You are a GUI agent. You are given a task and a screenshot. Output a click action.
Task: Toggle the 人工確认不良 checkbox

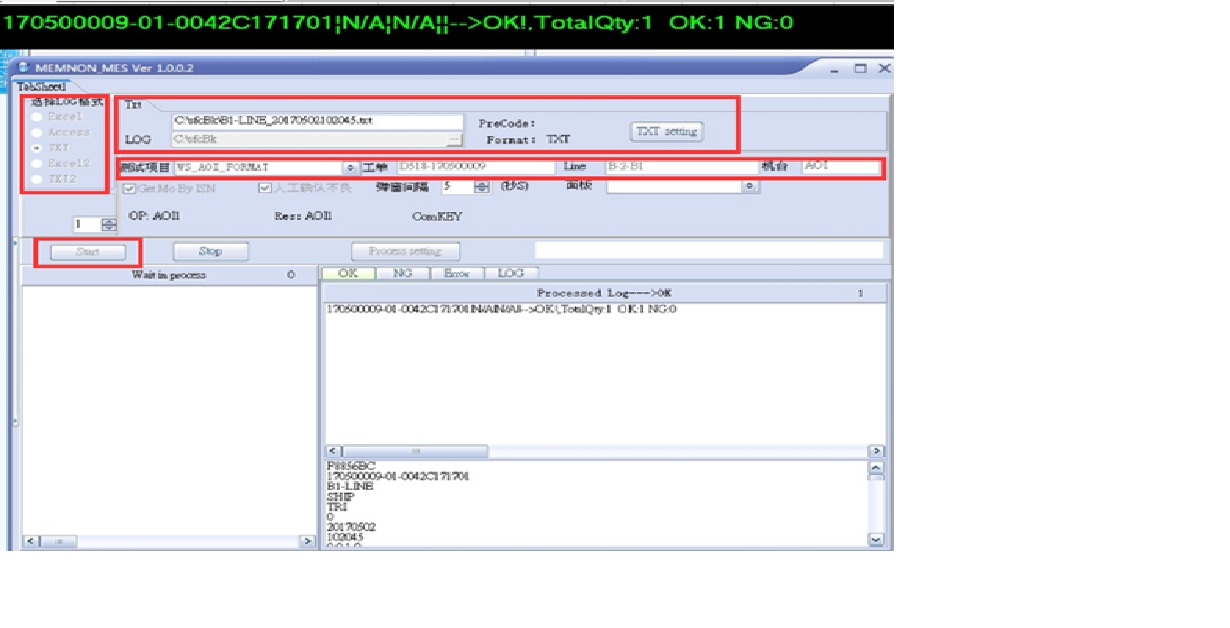(x=264, y=188)
